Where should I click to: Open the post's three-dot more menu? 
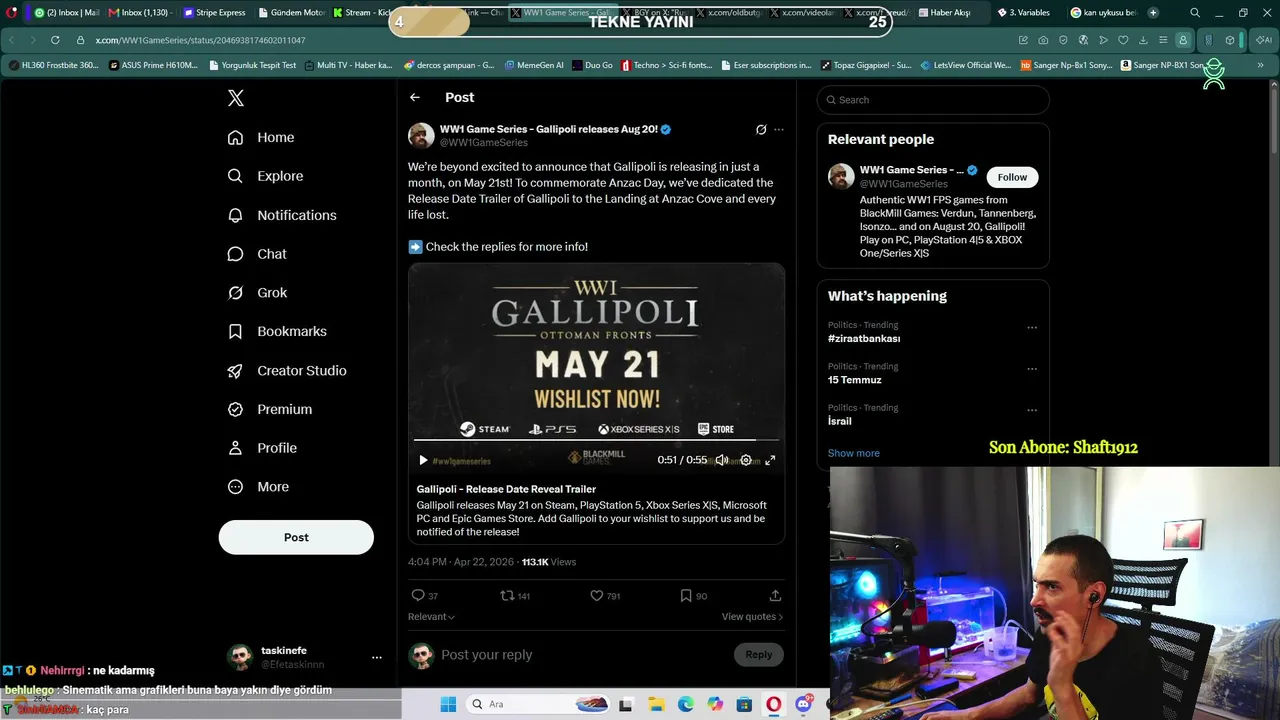pos(779,130)
